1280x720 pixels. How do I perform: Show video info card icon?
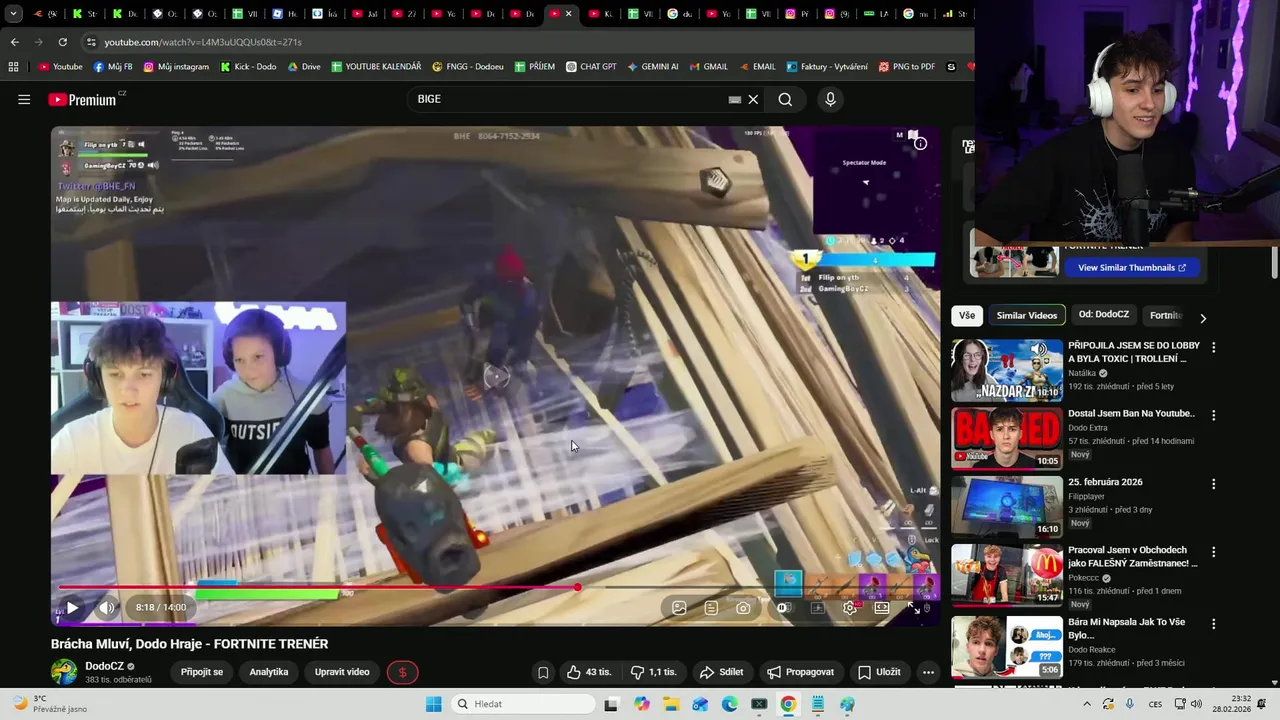click(920, 143)
